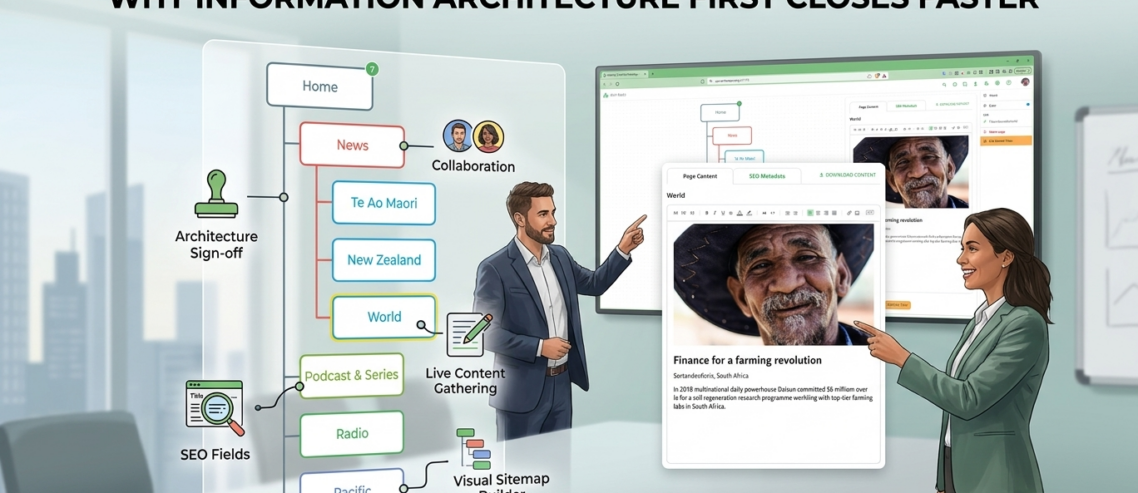Image resolution: width=1138 pixels, height=493 pixels.
Task: Click the Podcast & Series sitemap node
Action: pyautogui.click(x=351, y=375)
